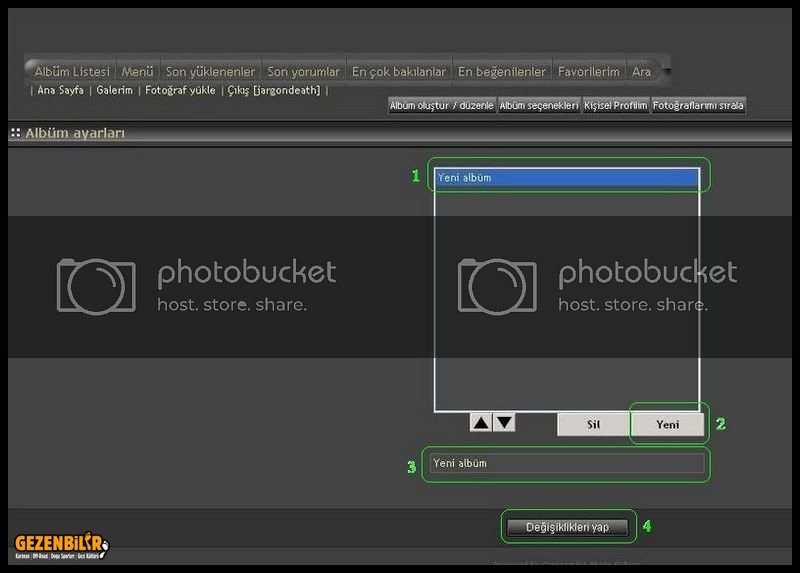Click the move album down arrow
This screenshot has width=800, height=573.
(505, 423)
